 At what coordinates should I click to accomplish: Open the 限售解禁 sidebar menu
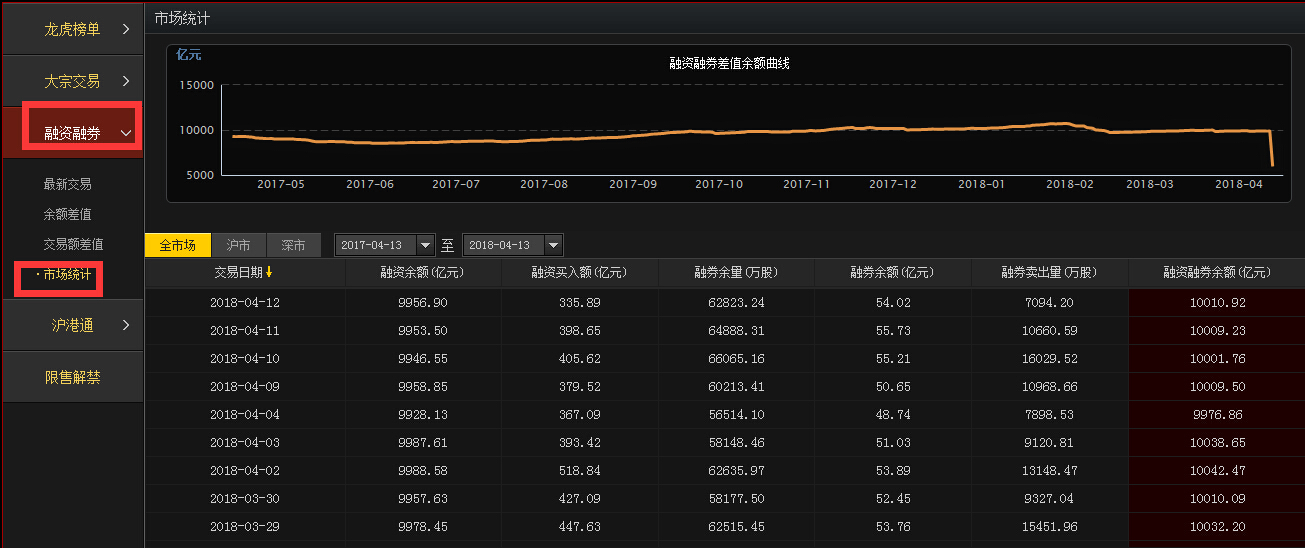tap(72, 378)
